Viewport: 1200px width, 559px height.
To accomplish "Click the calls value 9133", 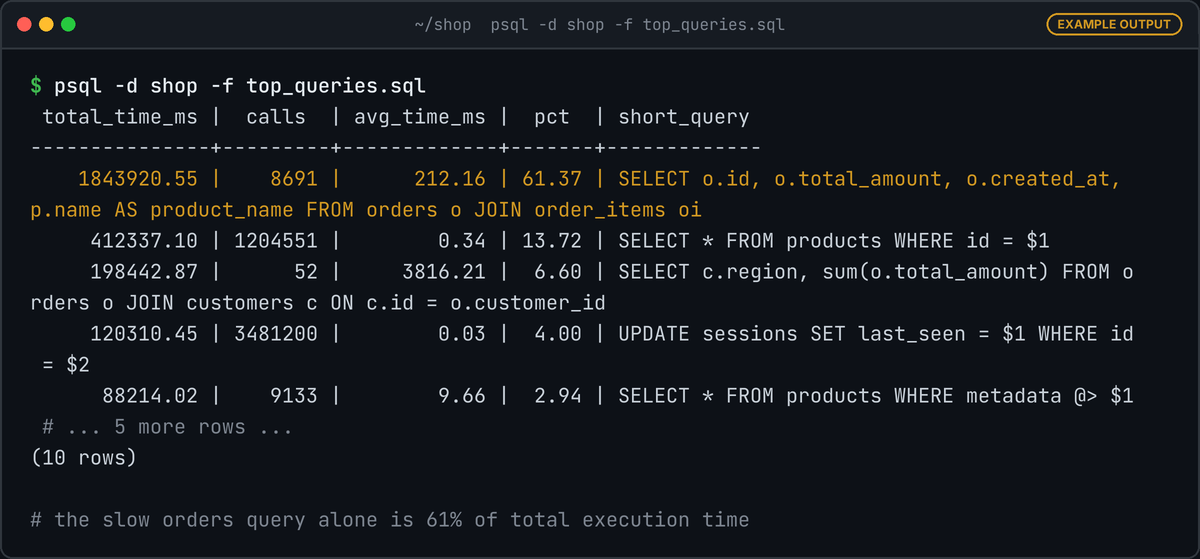I will (294, 396).
